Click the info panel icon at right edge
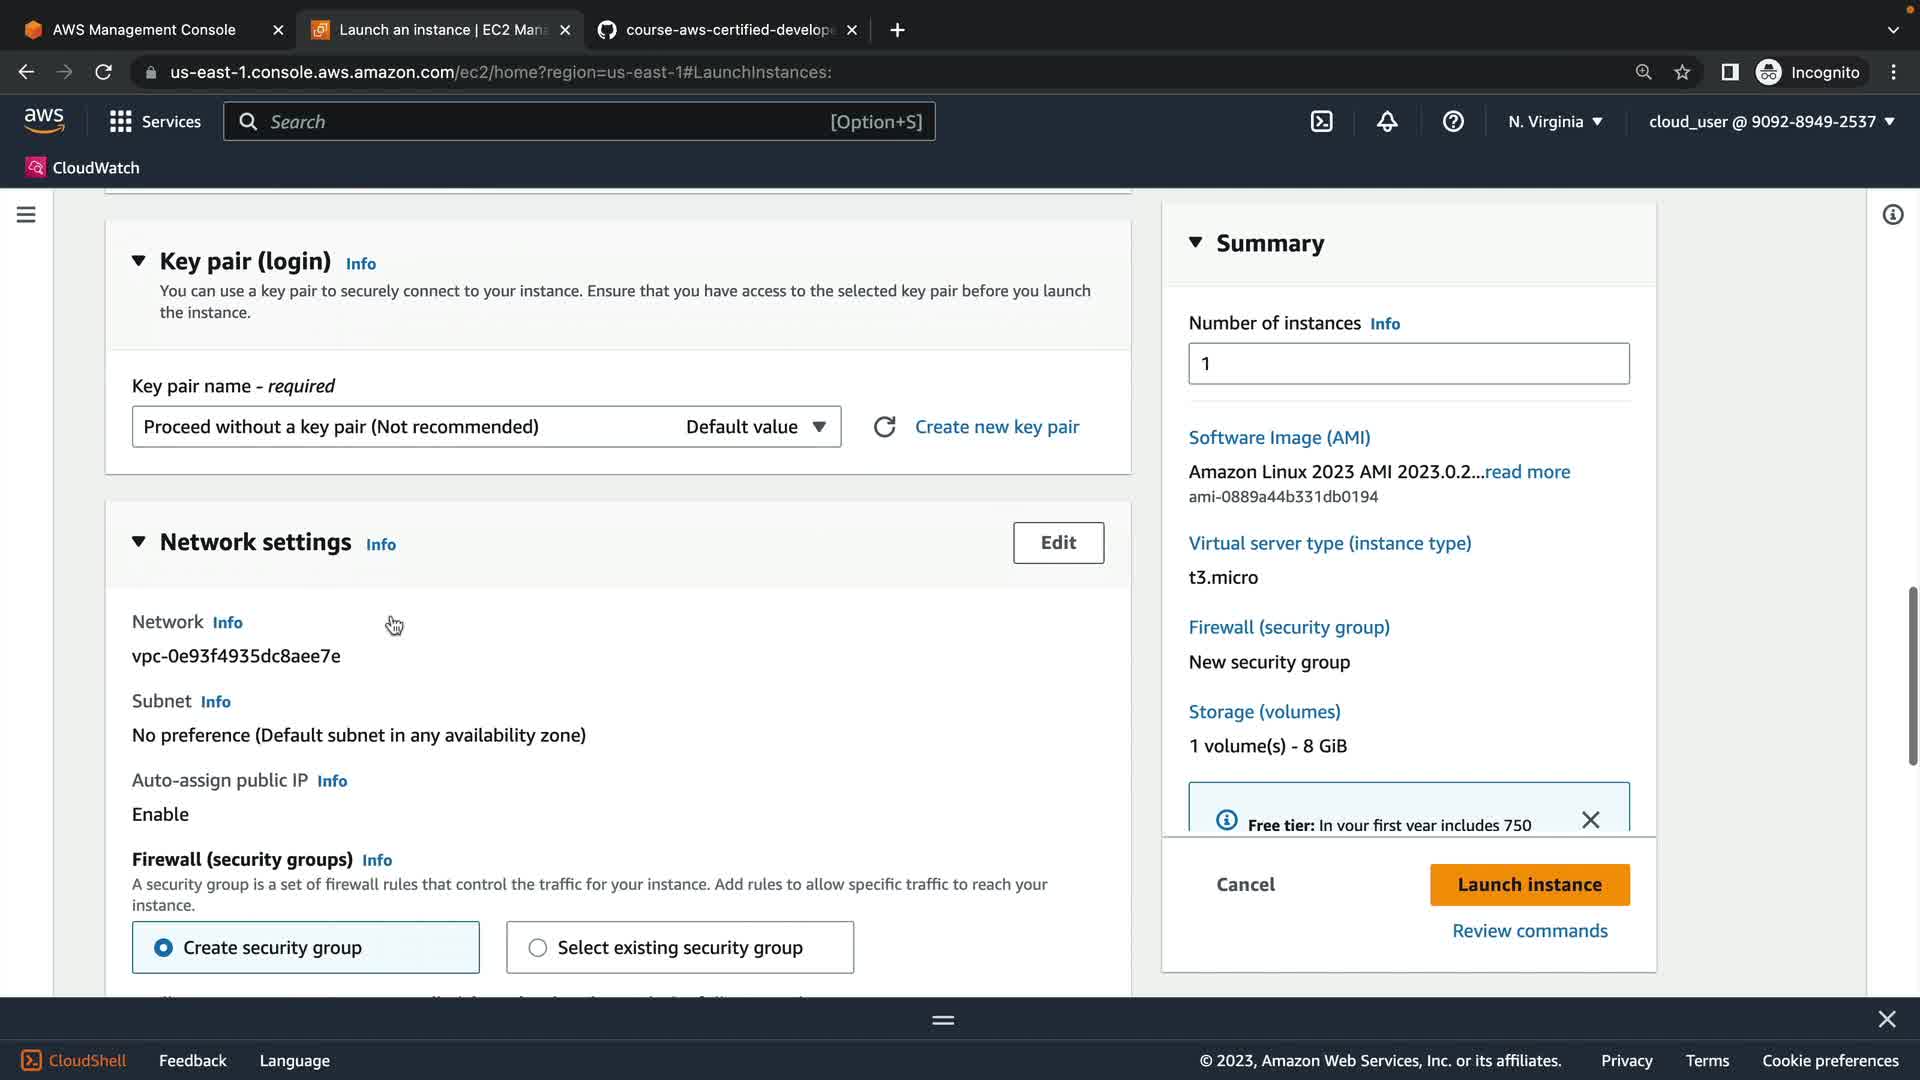The height and width of the screenshot is (1080, 1920). [x=1892, y=215]
